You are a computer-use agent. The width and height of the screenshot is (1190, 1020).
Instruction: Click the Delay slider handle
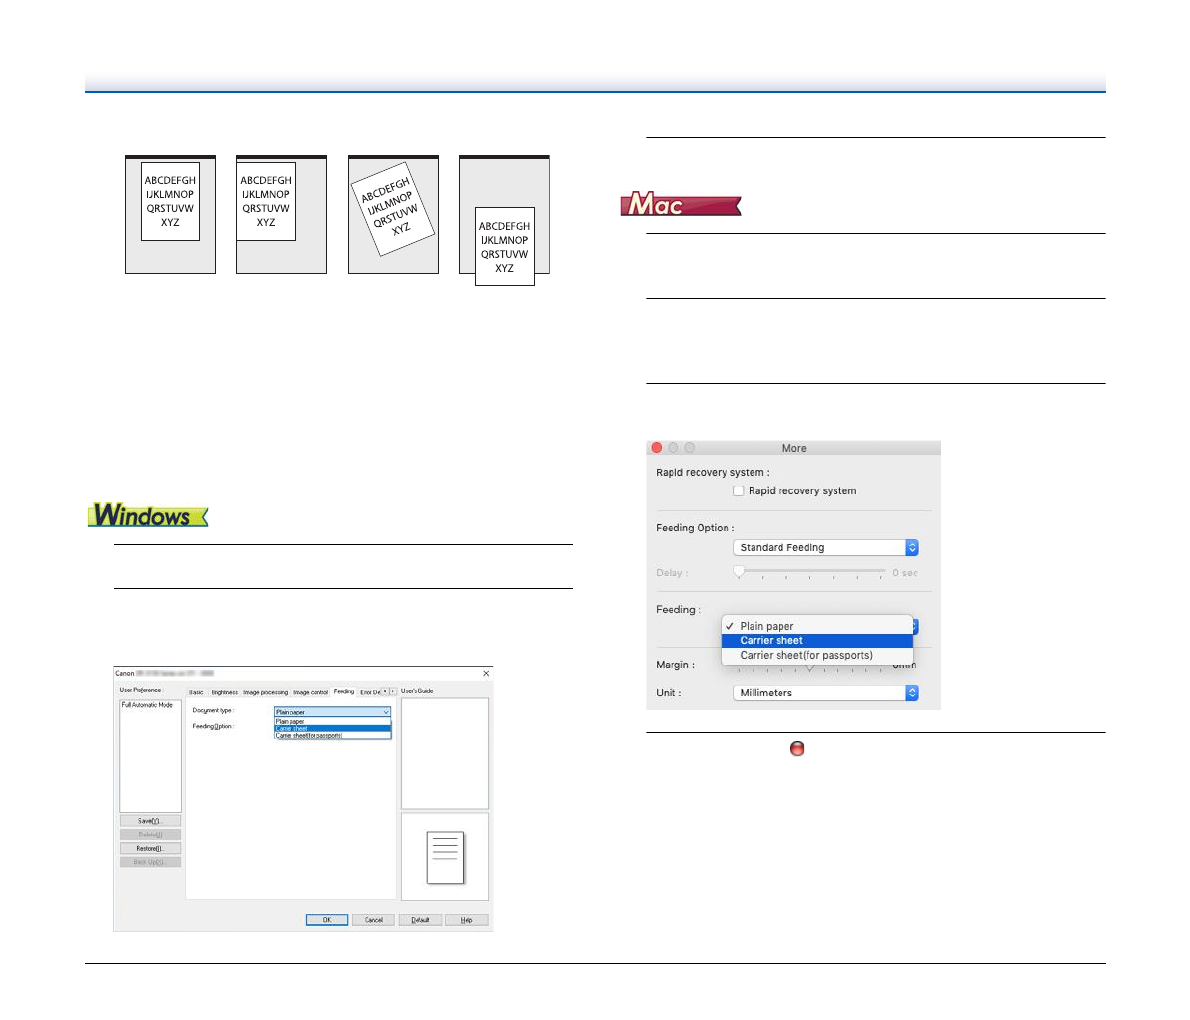click(x=739, y=572)
